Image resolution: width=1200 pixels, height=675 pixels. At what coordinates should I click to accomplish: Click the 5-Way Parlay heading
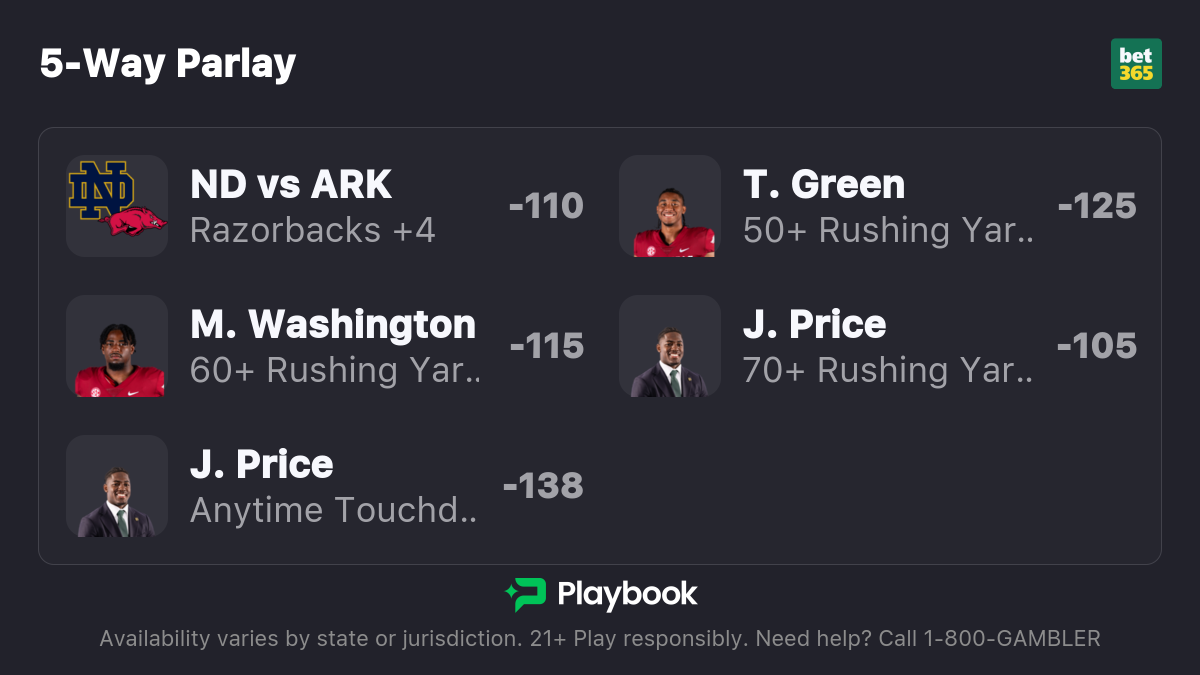[x=168, y=64]
